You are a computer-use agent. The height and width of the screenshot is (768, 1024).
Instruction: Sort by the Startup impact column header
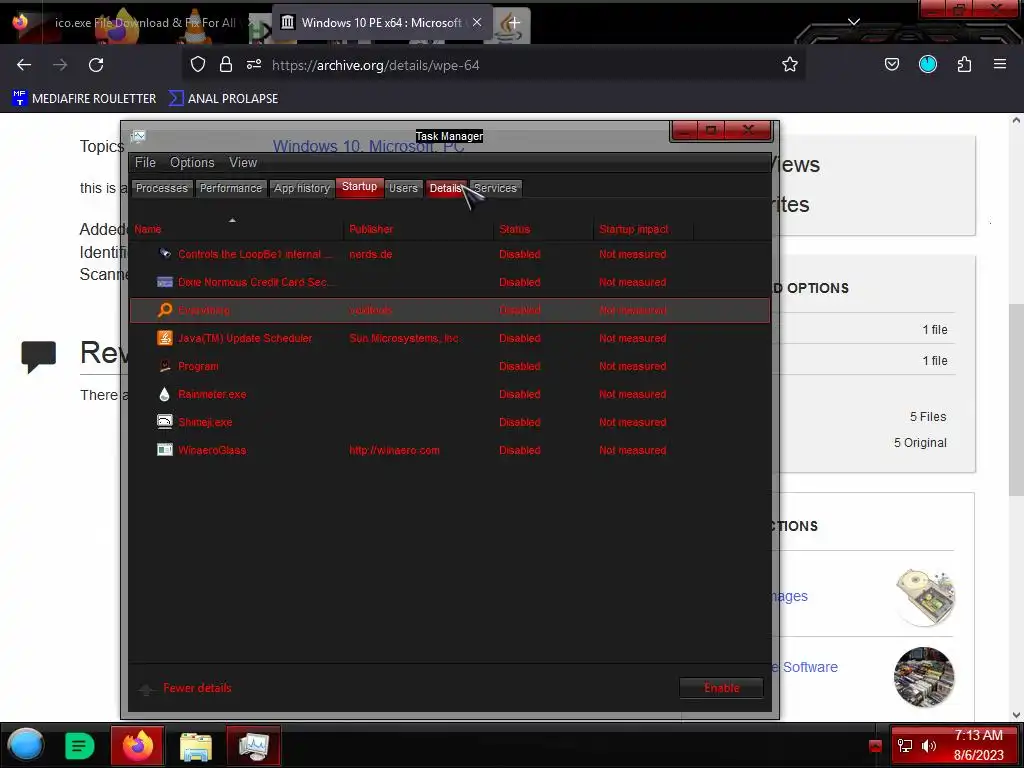[643, 229]
